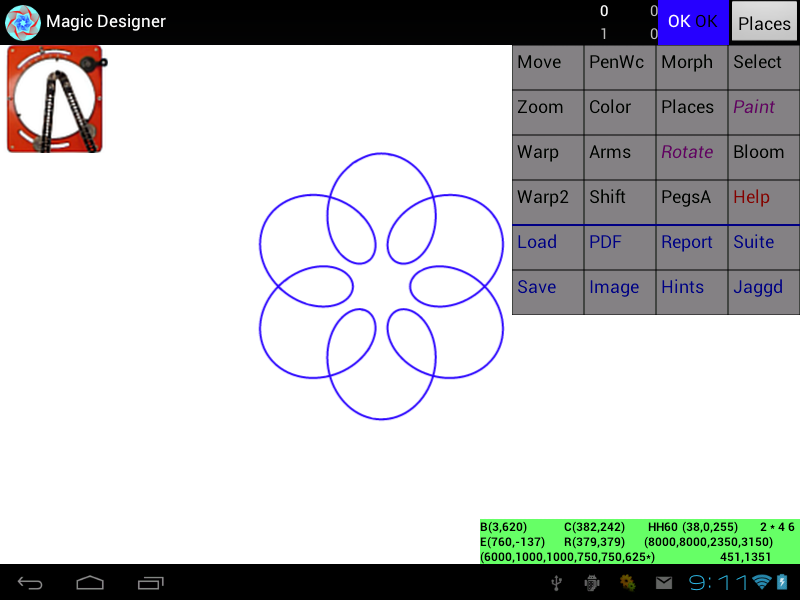The height and width of the screenshot is (600, 800).
Task: Tap the 9:11 clock display
Action: coord(718,583)
